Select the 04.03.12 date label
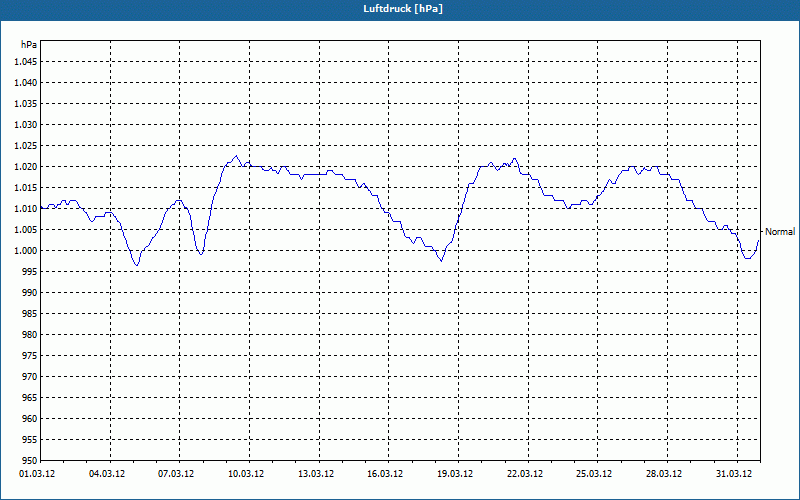Viewport: 800px width, 500px height. click(107, 474)
